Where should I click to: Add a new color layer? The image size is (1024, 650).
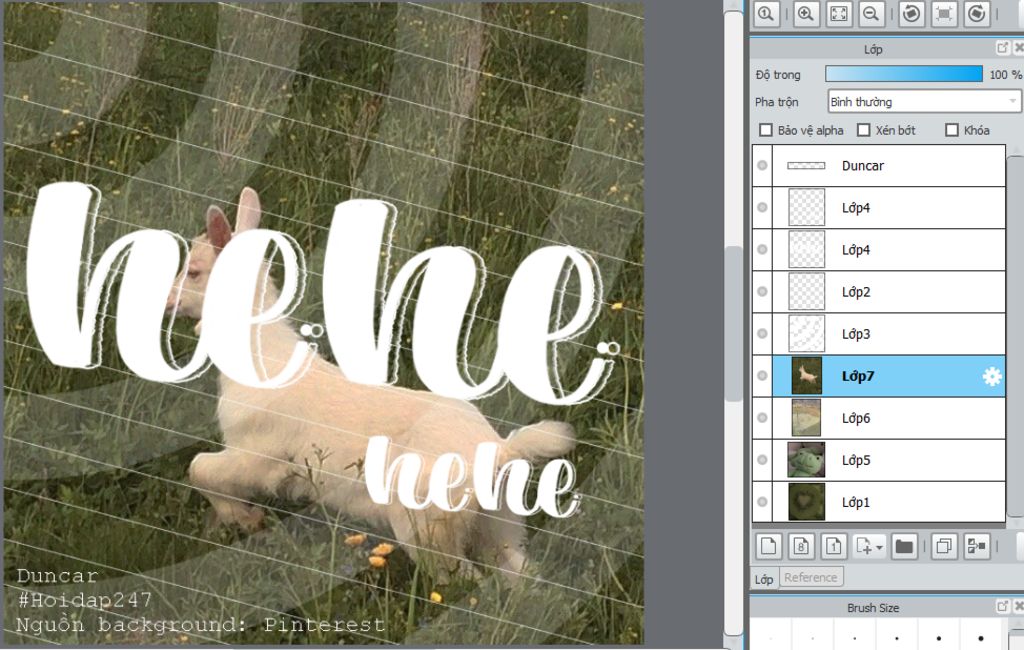click(769, 546)
